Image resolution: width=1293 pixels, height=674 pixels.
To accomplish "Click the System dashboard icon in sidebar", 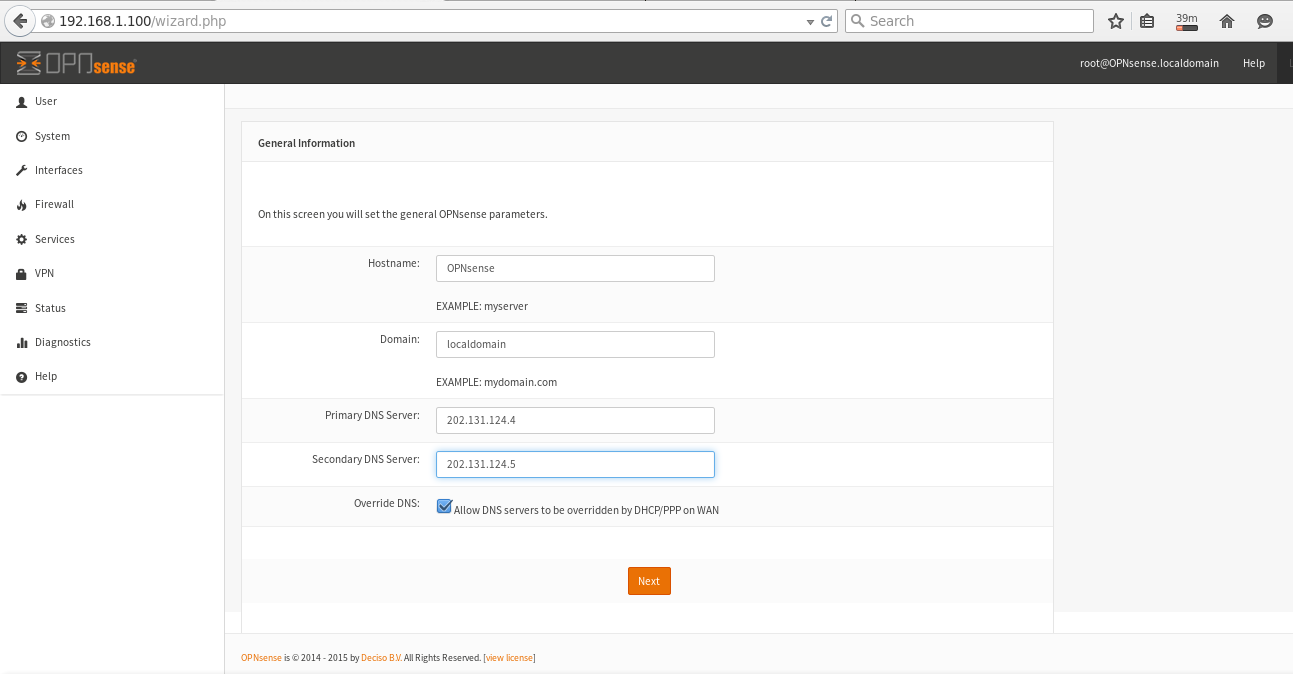I will point(21,136).
